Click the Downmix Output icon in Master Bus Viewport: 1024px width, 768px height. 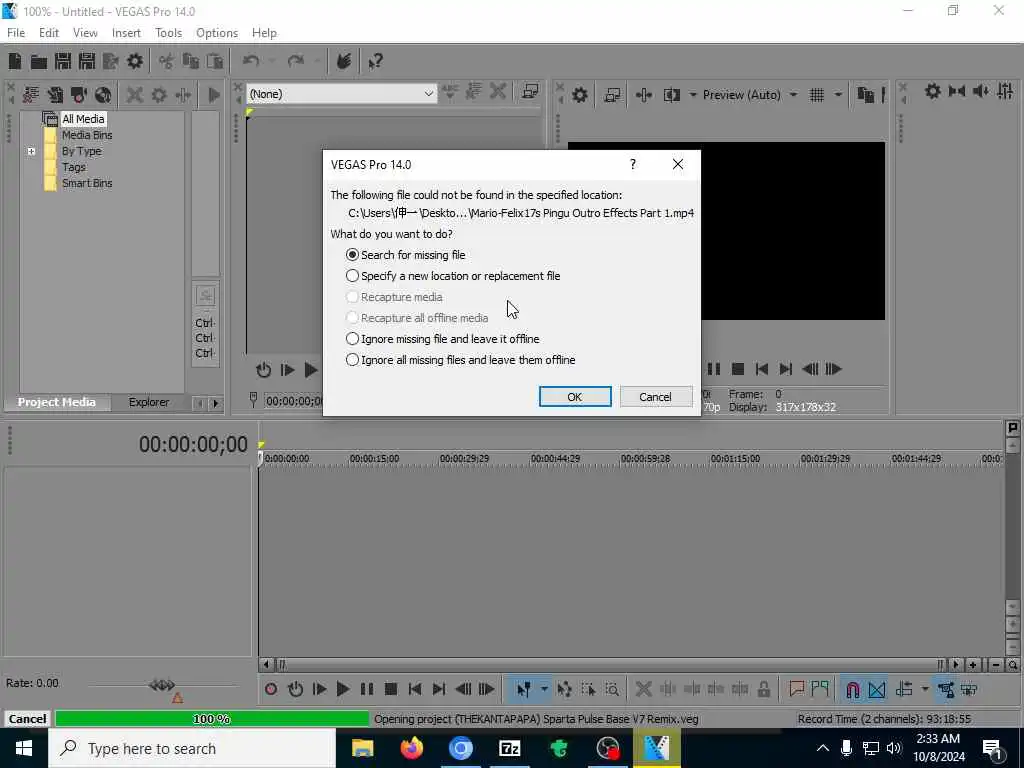(x=957, y=91)
